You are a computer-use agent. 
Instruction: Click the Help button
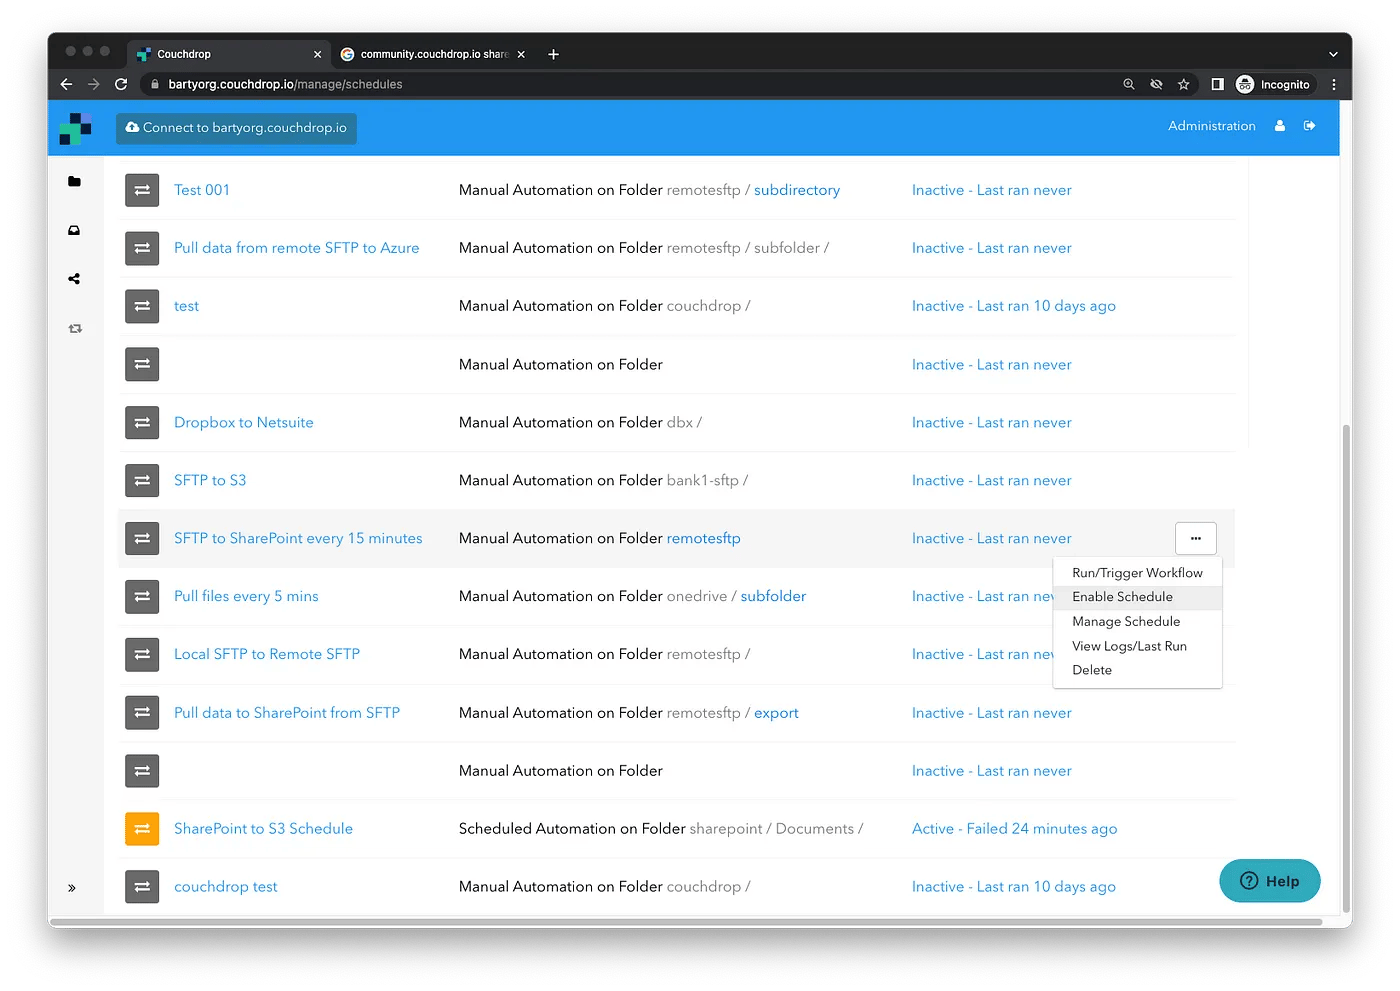pyautogui.click(x=1269, y=881)
